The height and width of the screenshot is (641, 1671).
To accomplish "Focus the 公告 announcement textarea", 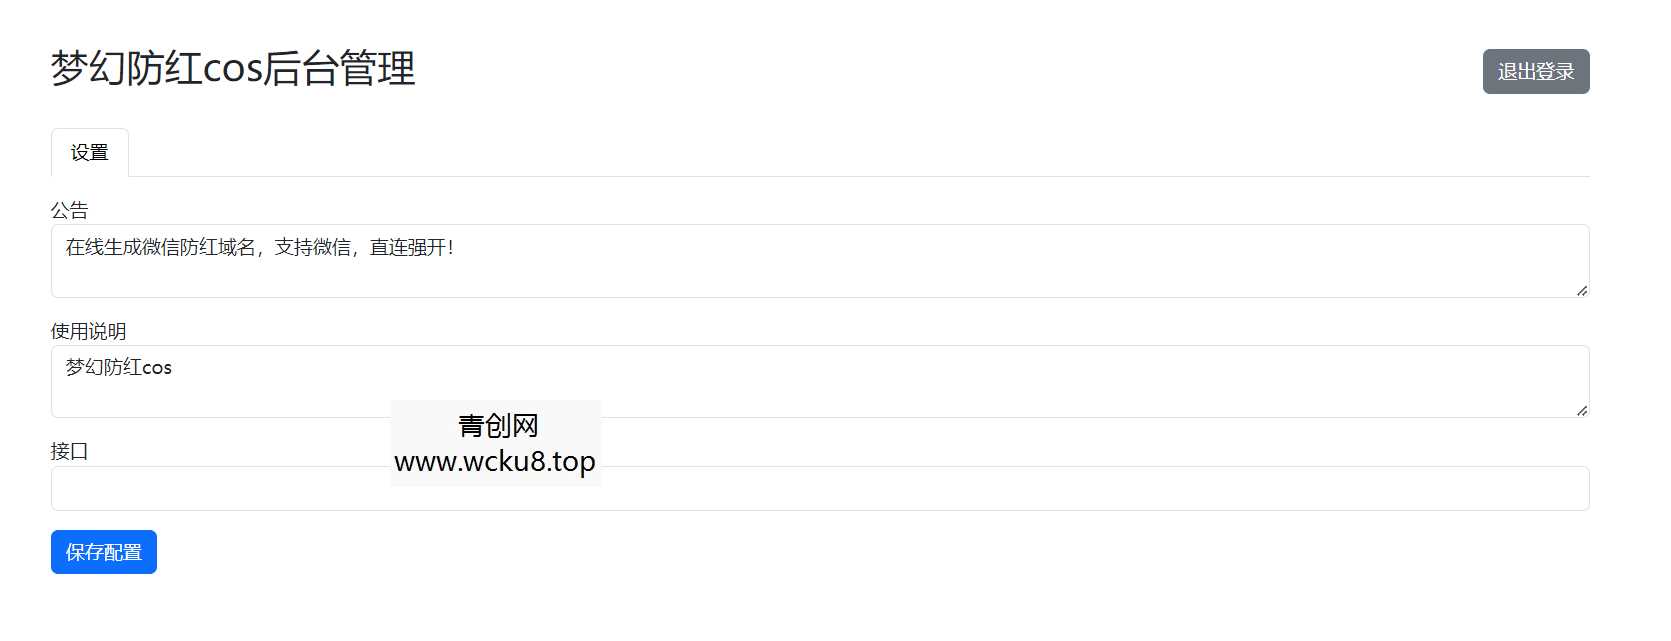I will (820, 262).
